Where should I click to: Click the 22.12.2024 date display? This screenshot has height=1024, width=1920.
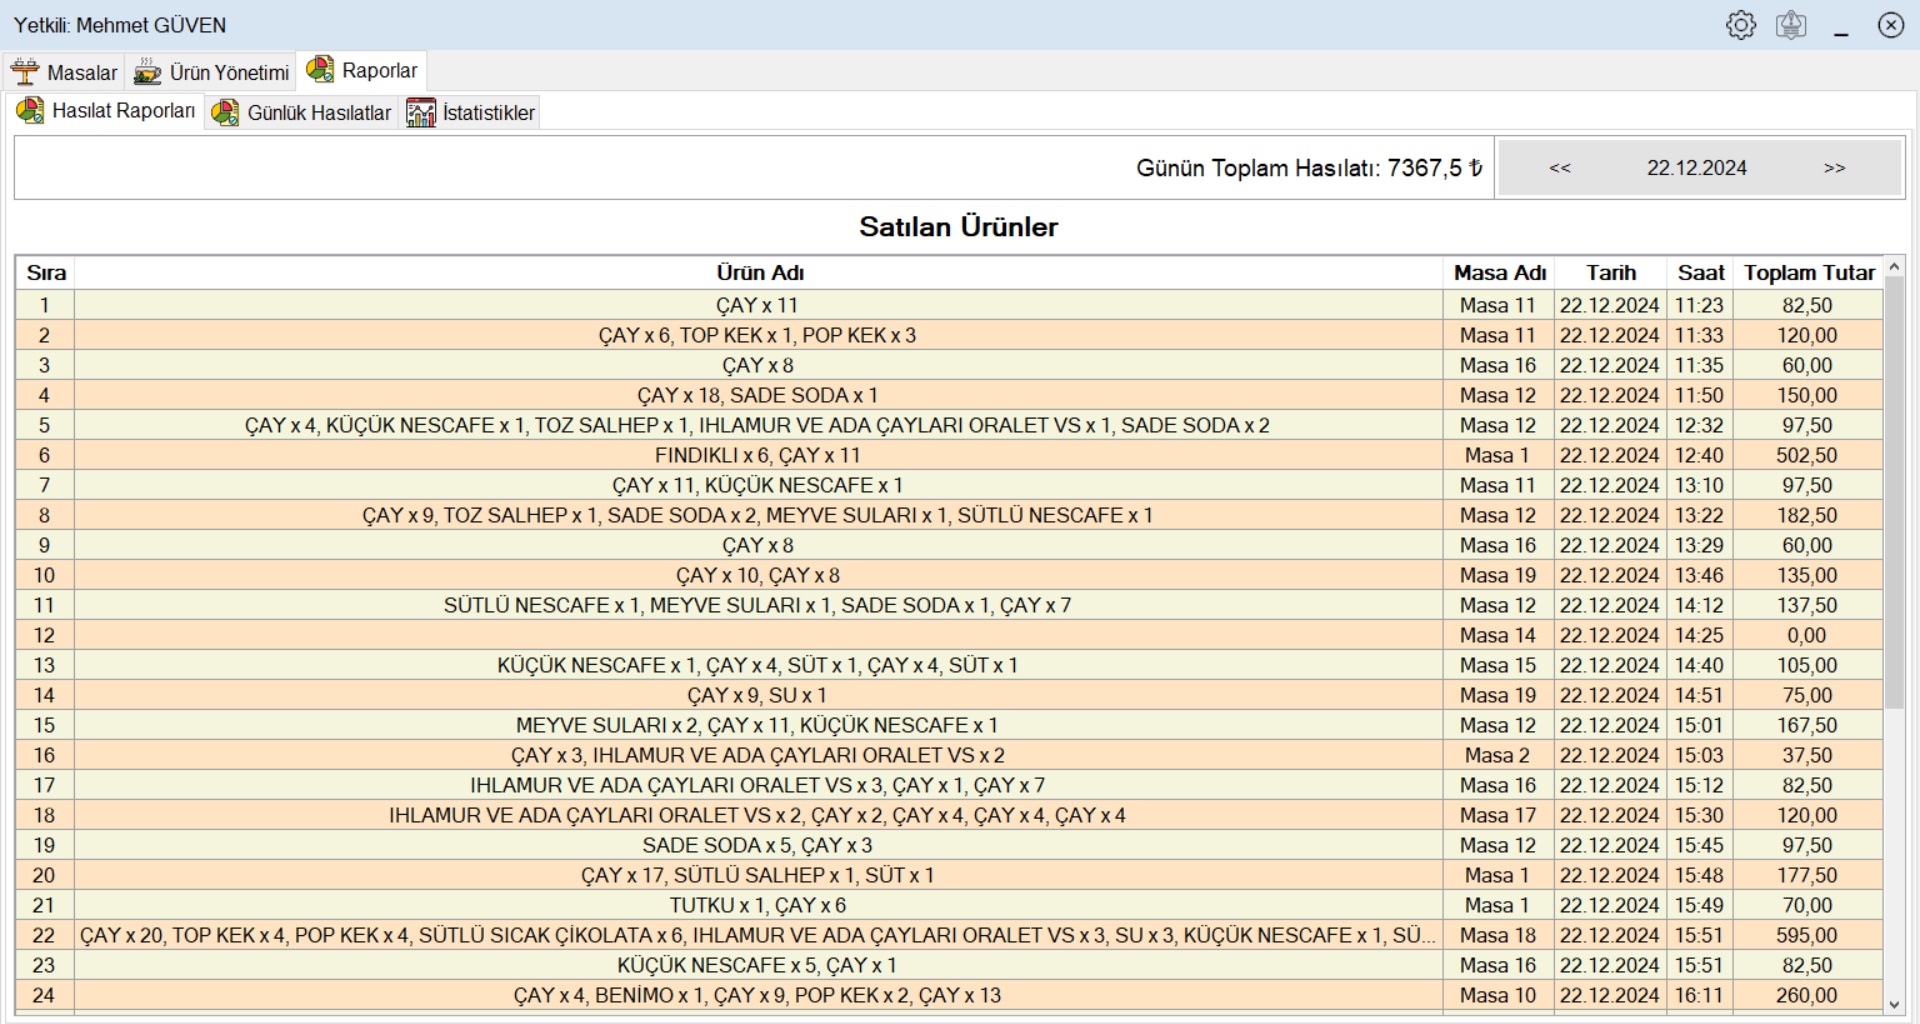click(1696, 168)
